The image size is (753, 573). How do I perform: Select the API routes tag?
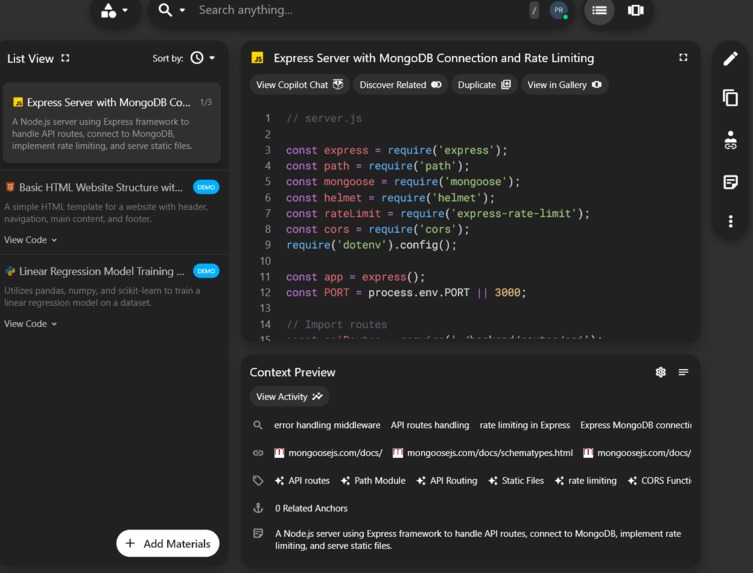tap(302, 481)
